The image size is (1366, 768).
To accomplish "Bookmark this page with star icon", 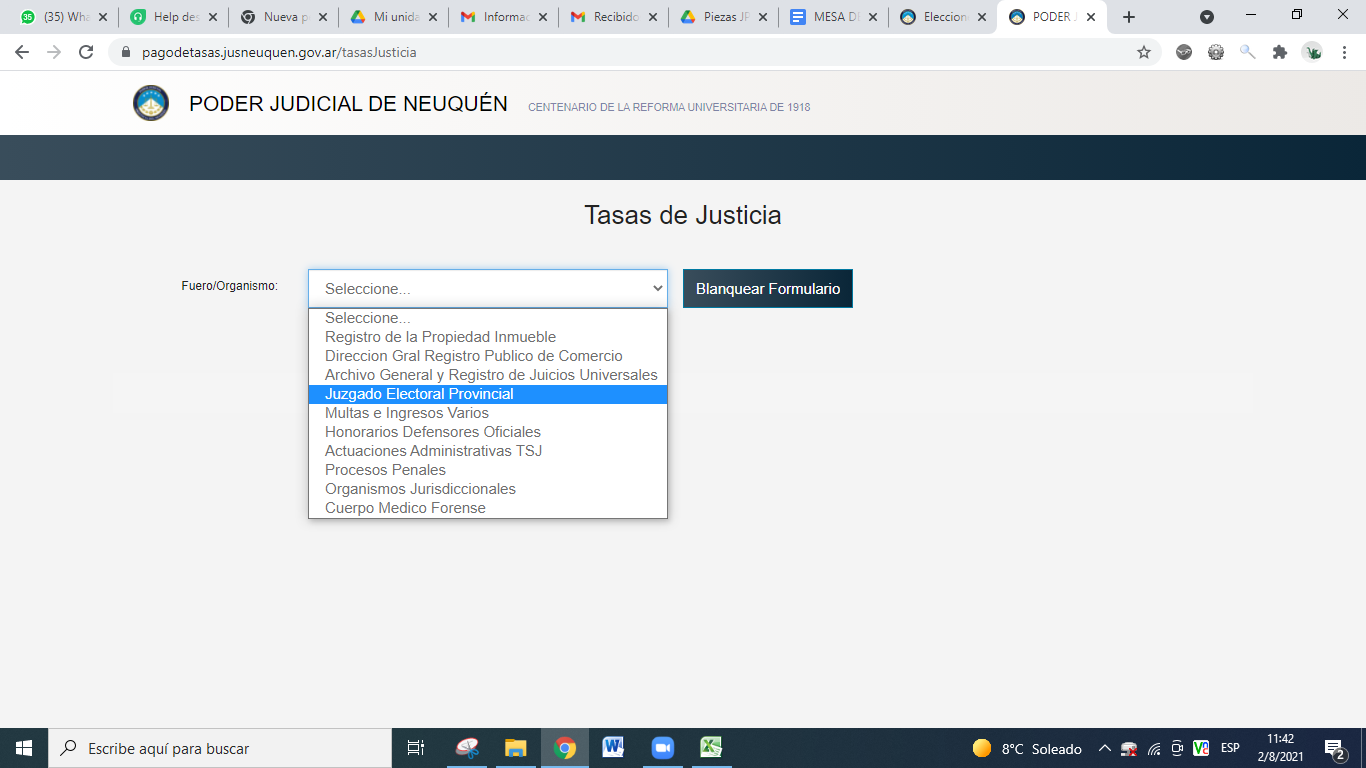I will [1144, 52].
